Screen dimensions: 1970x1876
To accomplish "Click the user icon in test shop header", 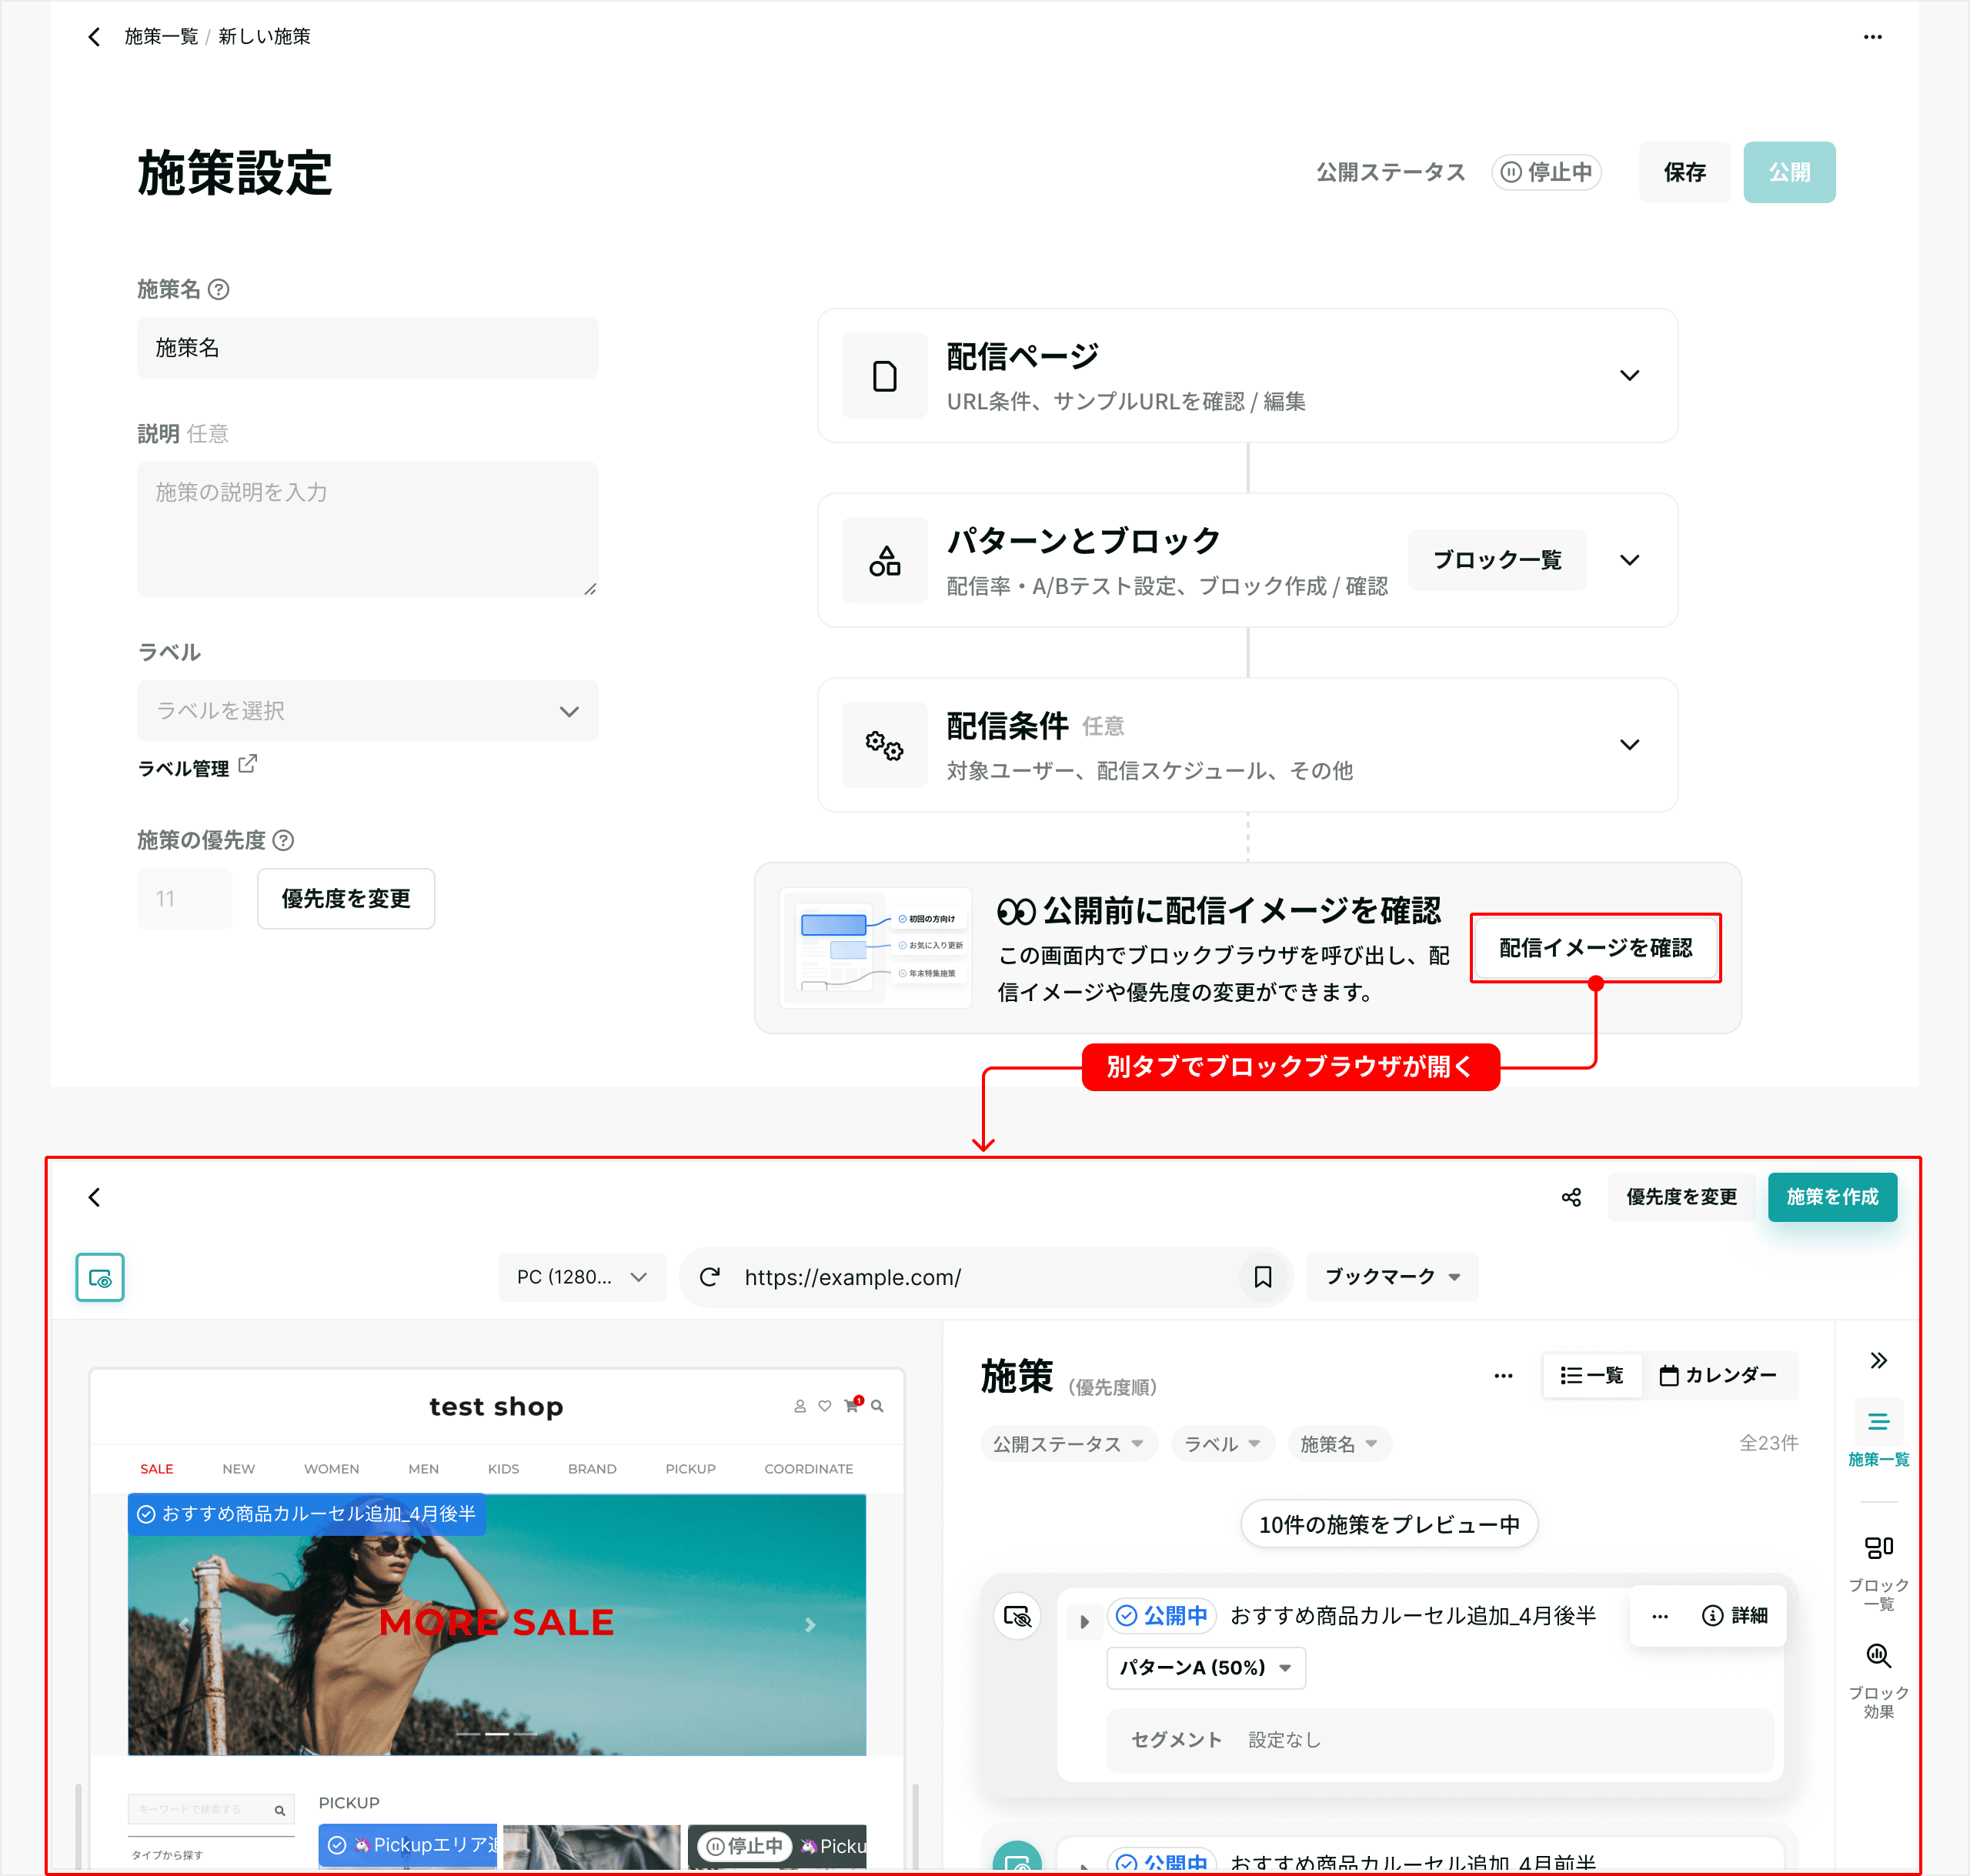I will (x=800, y=1406).
